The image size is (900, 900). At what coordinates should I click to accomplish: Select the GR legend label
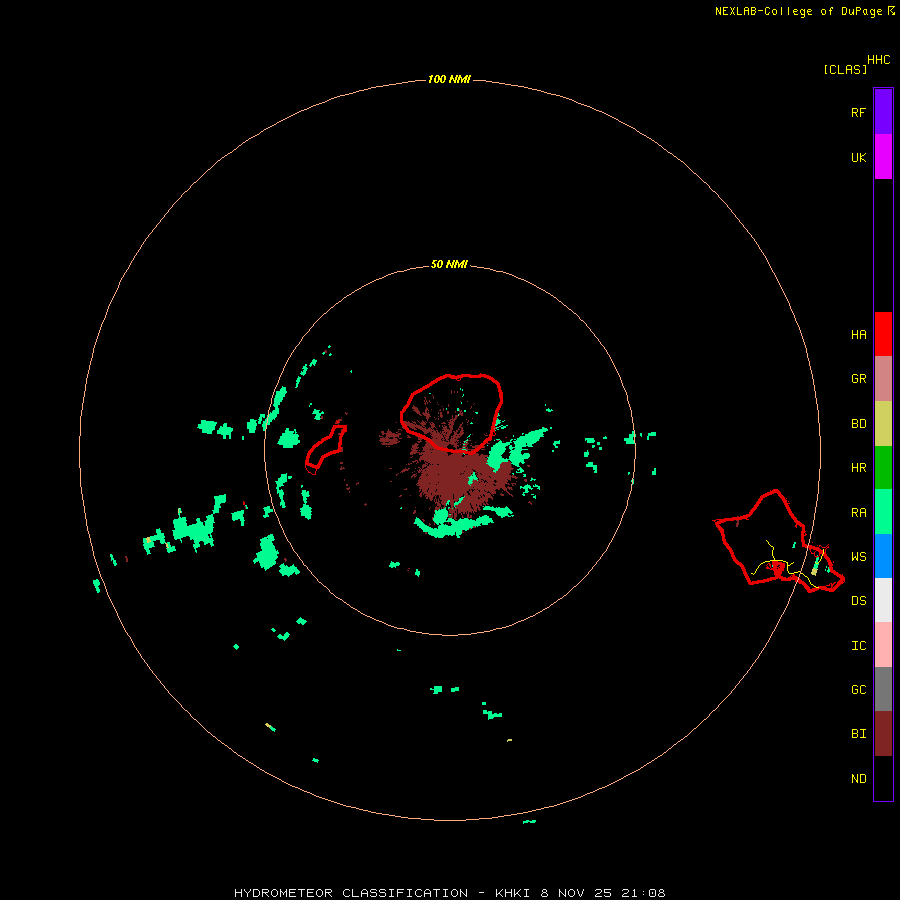[x=858, y=379]
